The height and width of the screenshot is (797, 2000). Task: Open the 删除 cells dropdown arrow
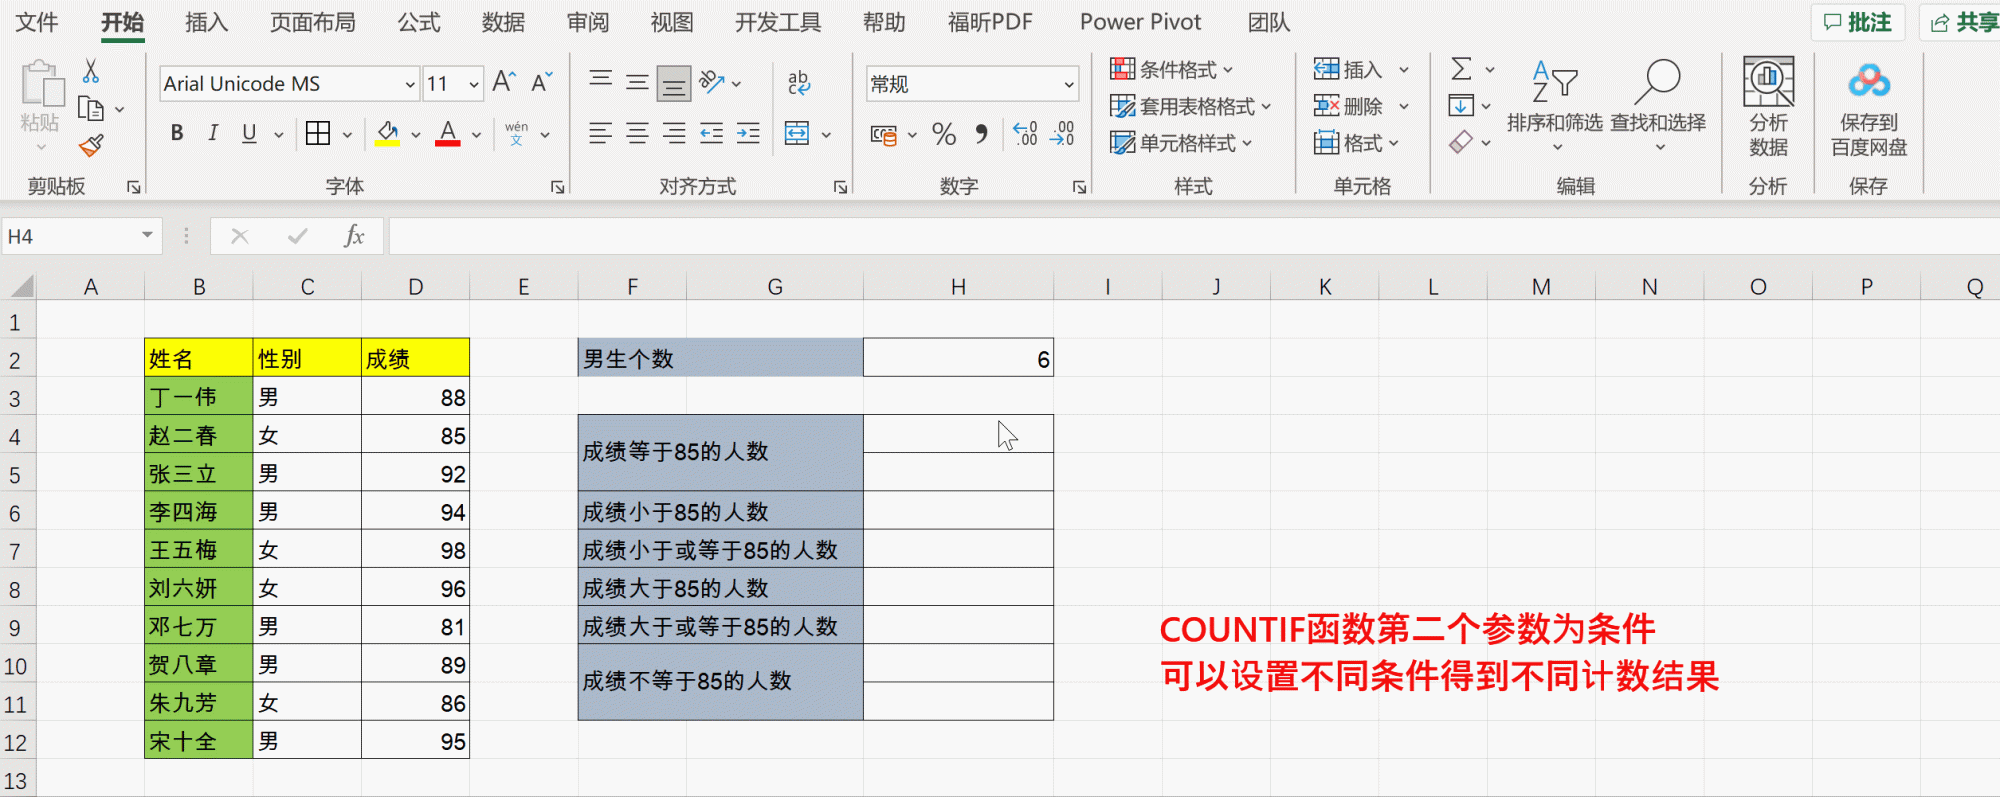[1404, 106]
